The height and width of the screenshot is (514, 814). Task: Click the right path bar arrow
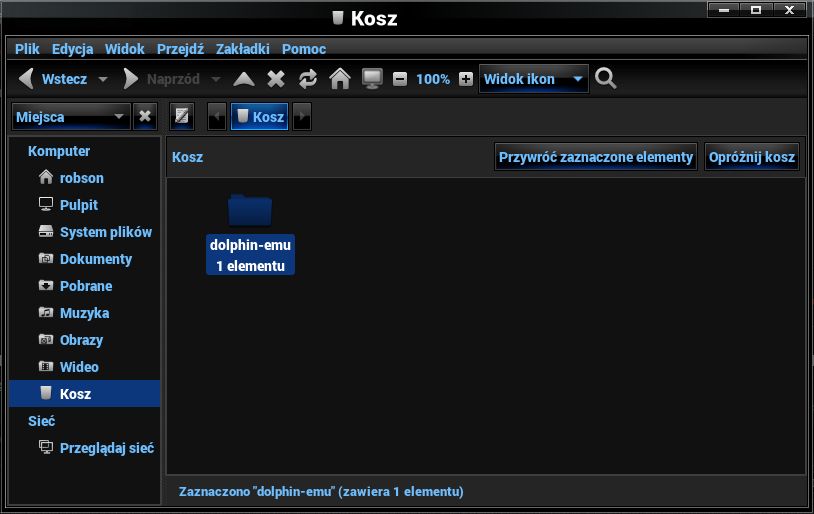pos(302,116)
